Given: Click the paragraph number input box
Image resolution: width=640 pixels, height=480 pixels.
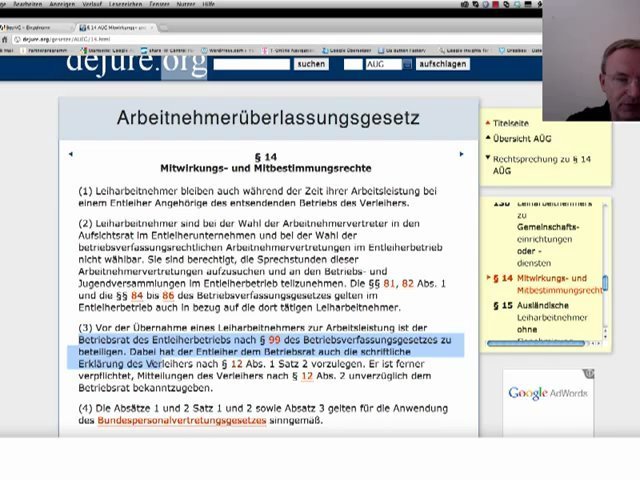Looking at the screenshot, I should point(353,64).
